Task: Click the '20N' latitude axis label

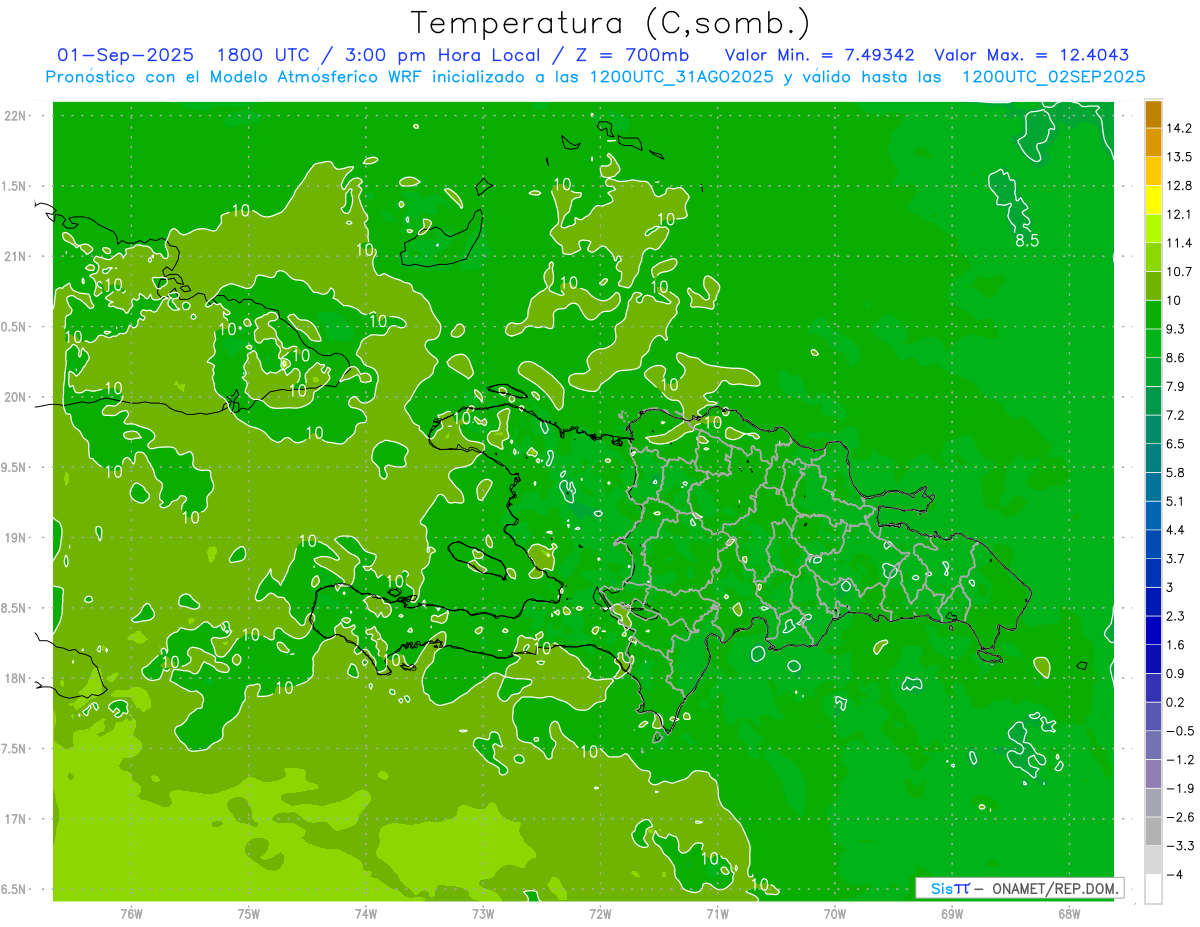Action: 16,397
